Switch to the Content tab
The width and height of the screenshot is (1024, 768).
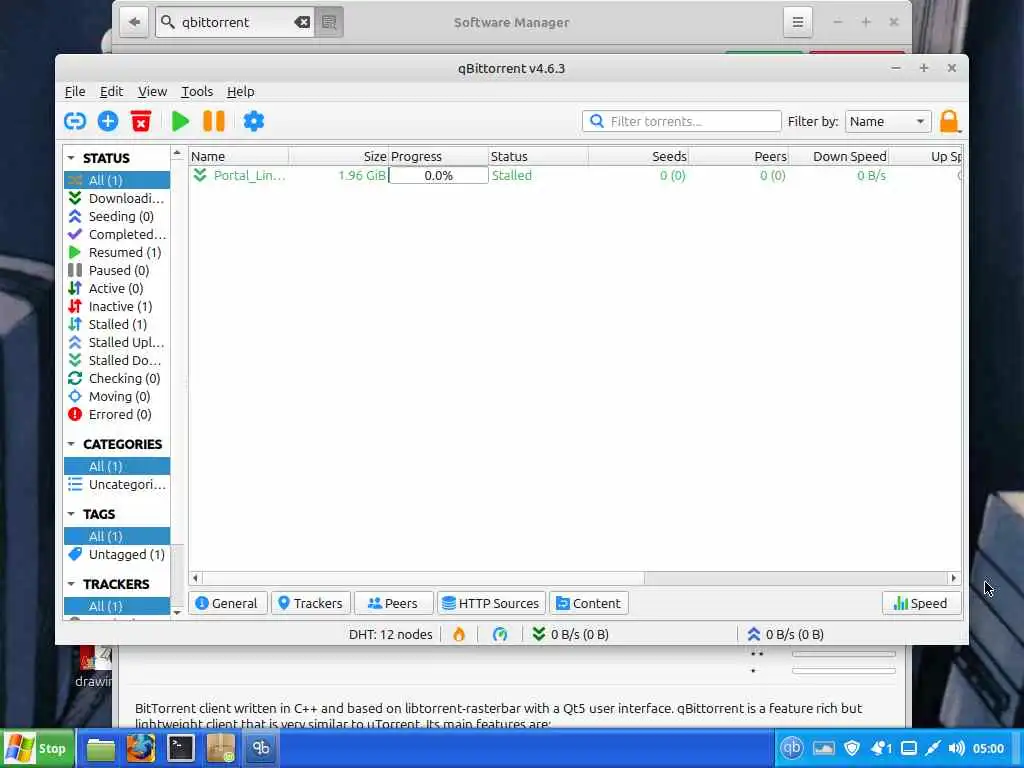click(588, 603)
